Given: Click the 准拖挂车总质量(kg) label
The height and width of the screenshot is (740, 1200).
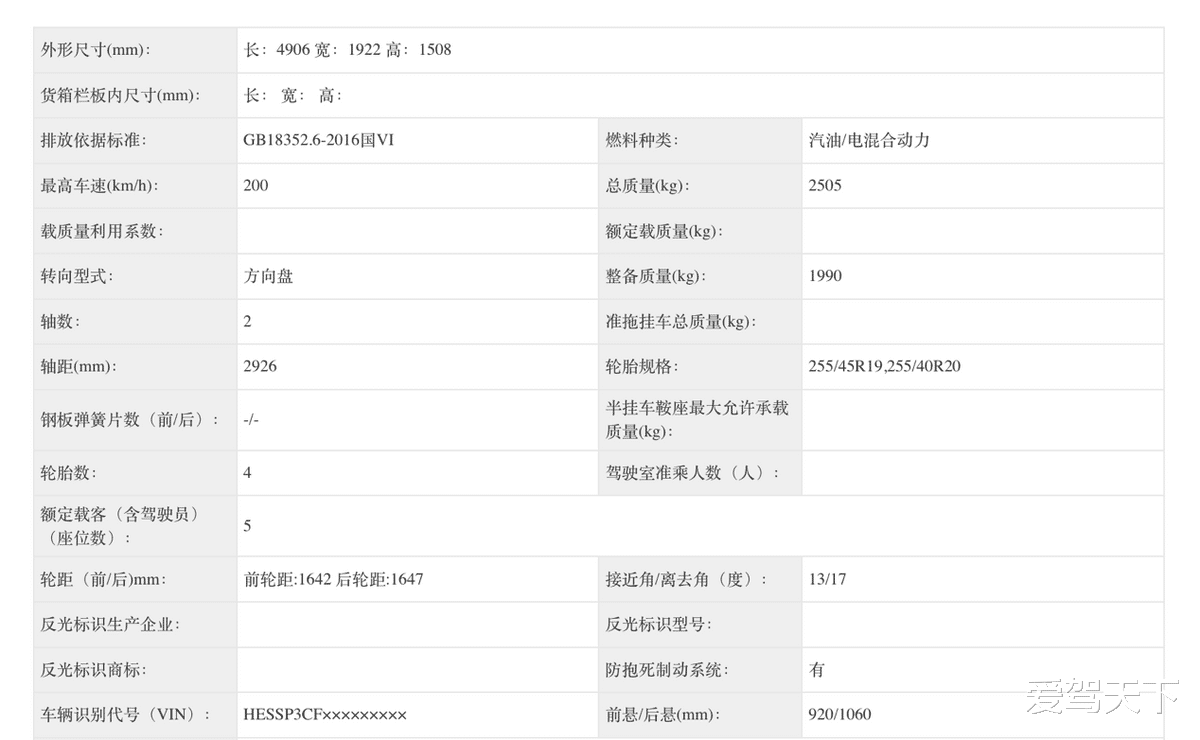Looking at the screenshot, I should (680, 322).
